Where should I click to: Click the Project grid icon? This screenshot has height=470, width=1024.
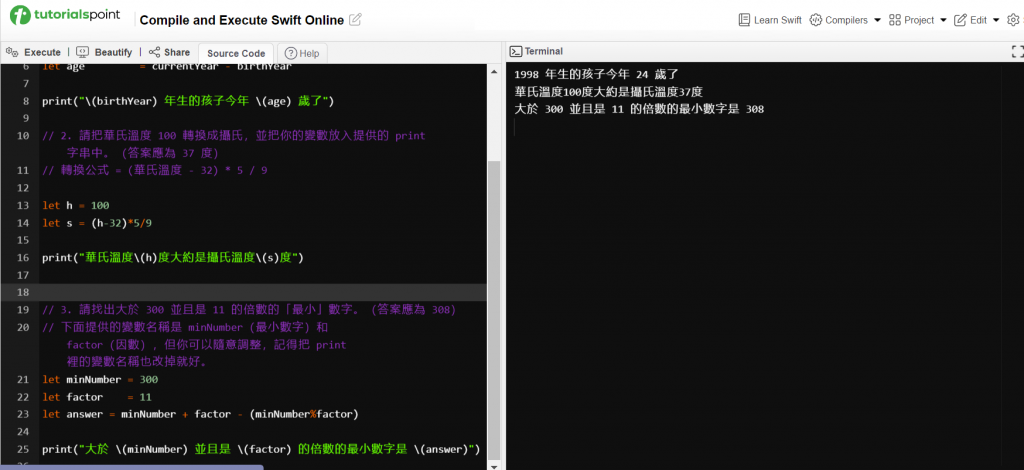pyautogui.click(x=895, y=20)
